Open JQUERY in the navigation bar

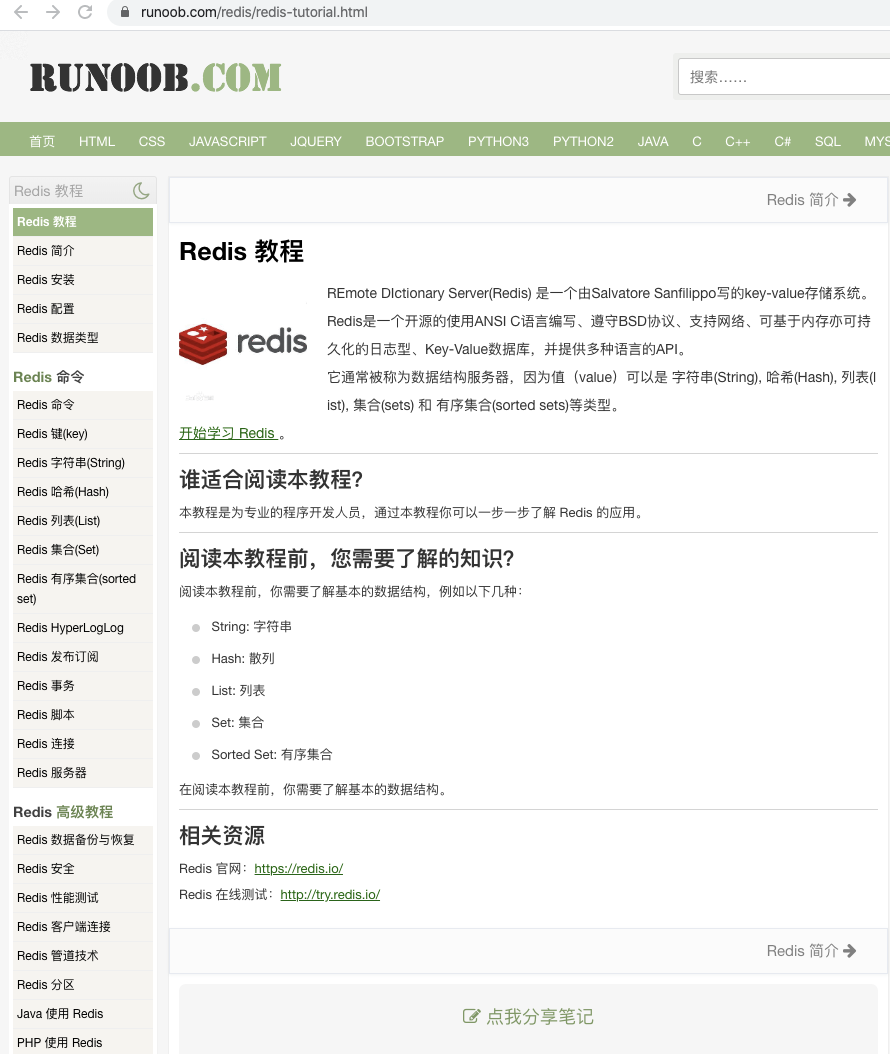click(316, 141)
